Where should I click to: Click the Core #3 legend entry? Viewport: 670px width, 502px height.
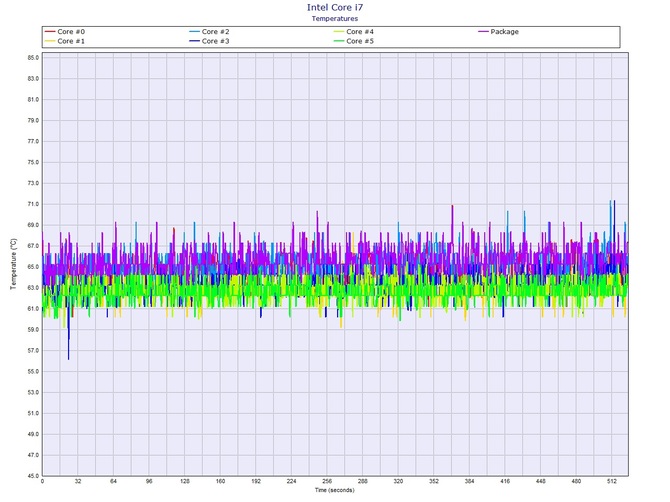click(x=209, y=41)
